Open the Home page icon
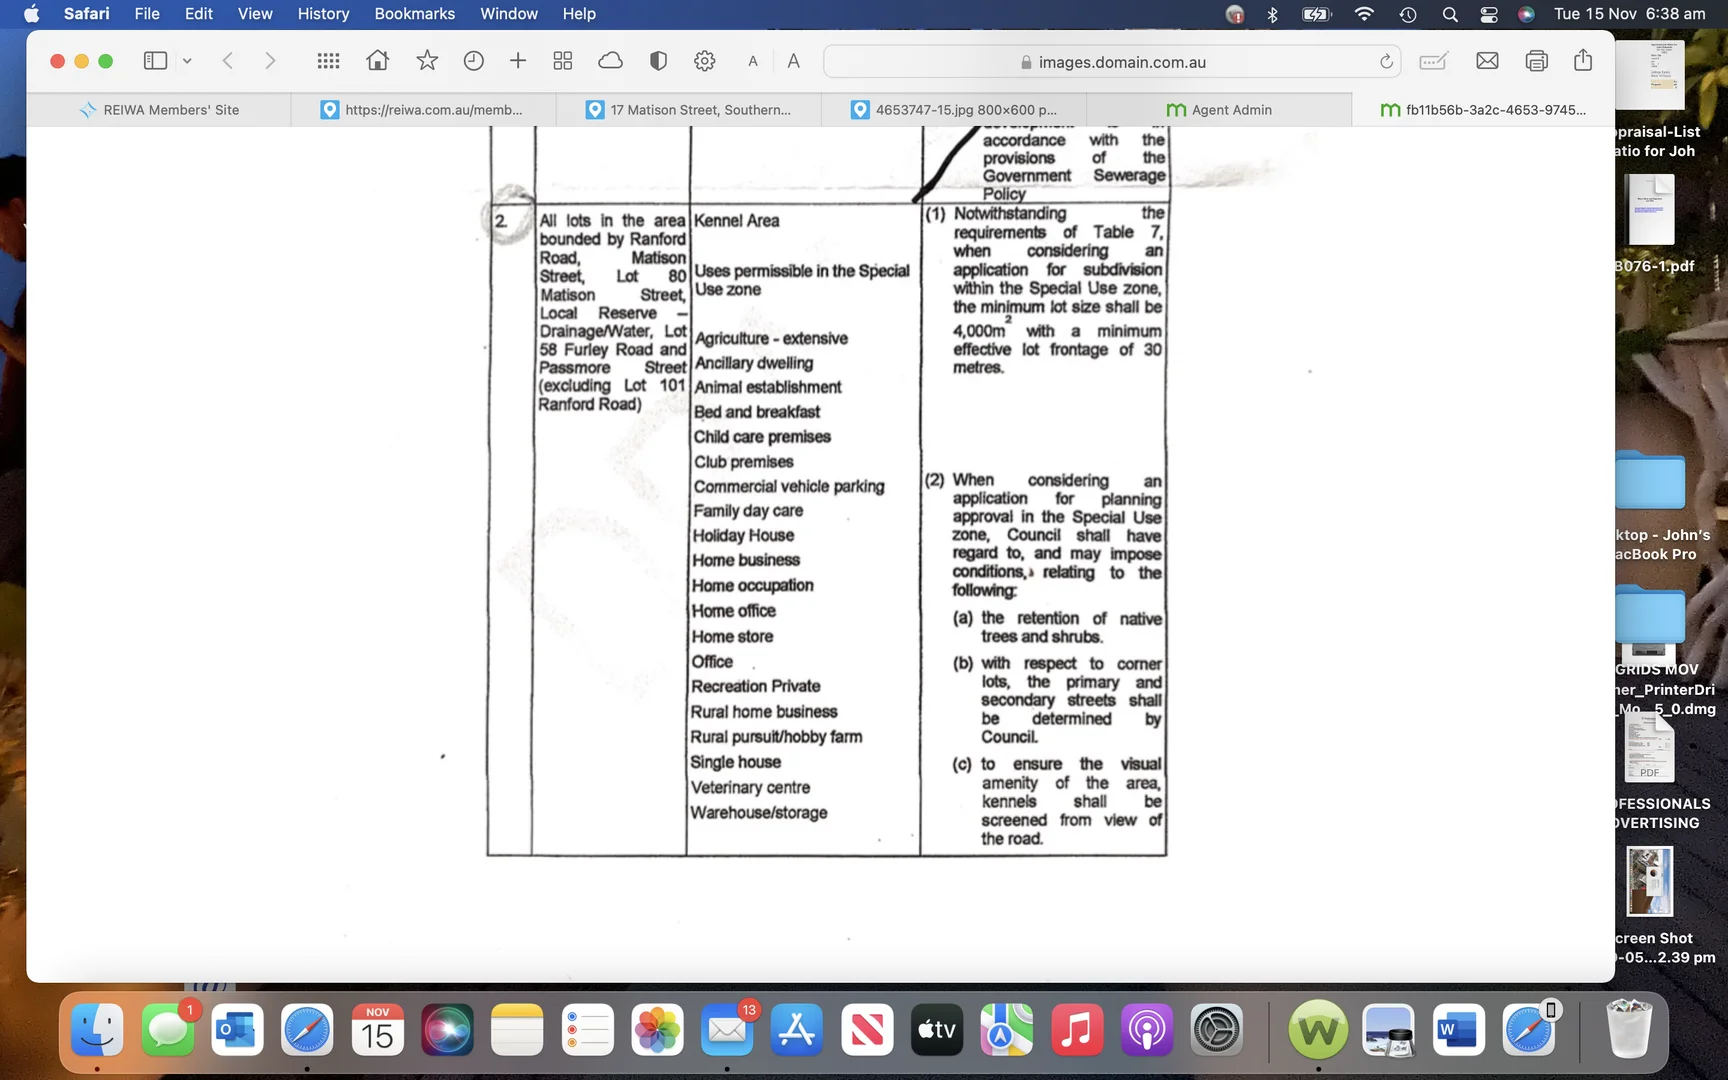This screenshot has width=1728, height=1080. (377, 61)
